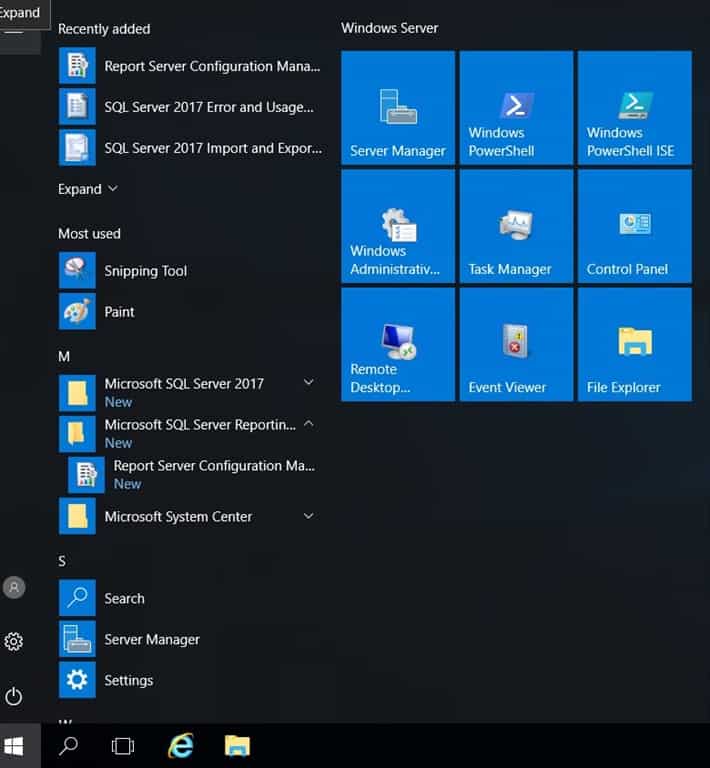The width and height of the screenshot is (710, 768).
Task: Click Report Server Configuration Manager icon in Recently added
Action: 77,66
